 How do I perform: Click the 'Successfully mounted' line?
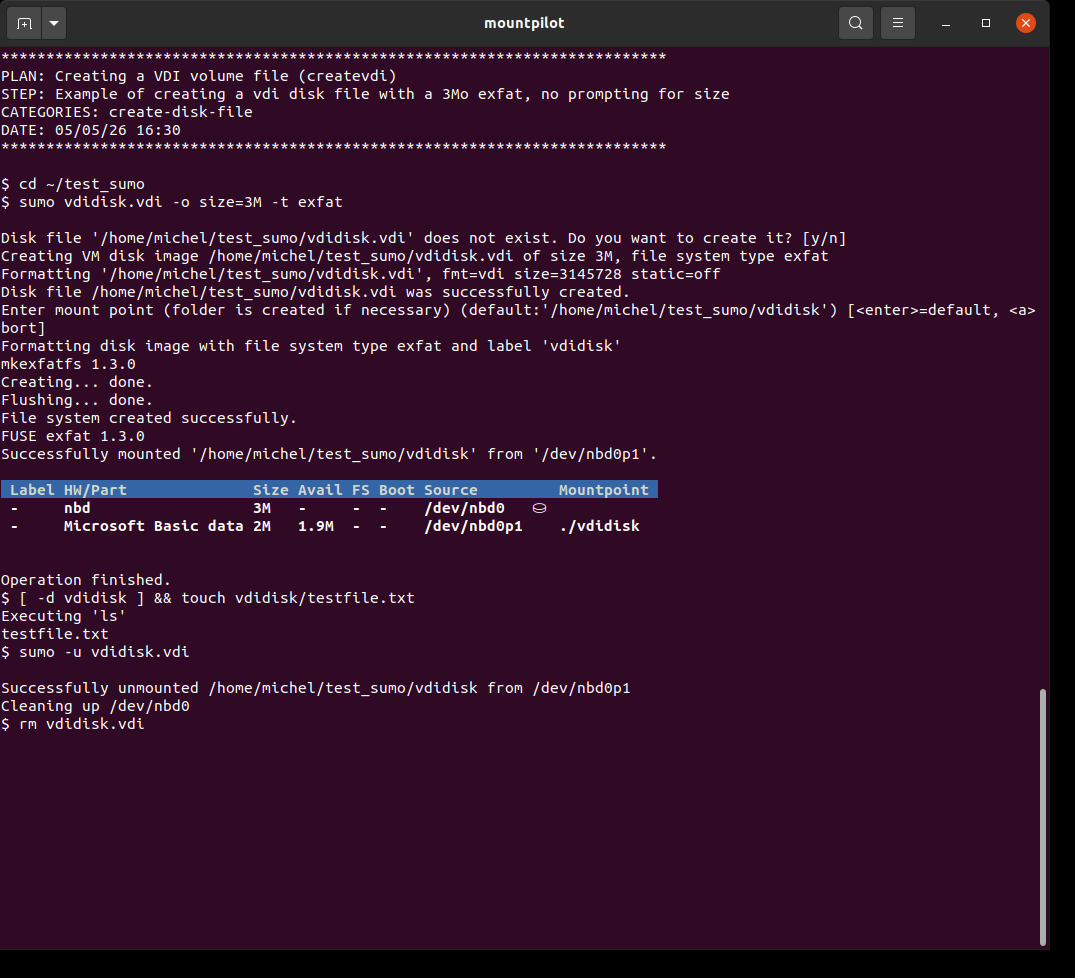pos(329,454)
